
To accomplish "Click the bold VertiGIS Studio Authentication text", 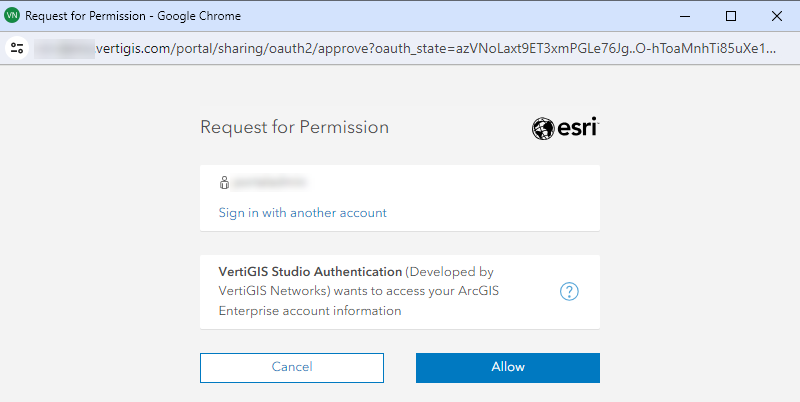I will click(310, 272).
